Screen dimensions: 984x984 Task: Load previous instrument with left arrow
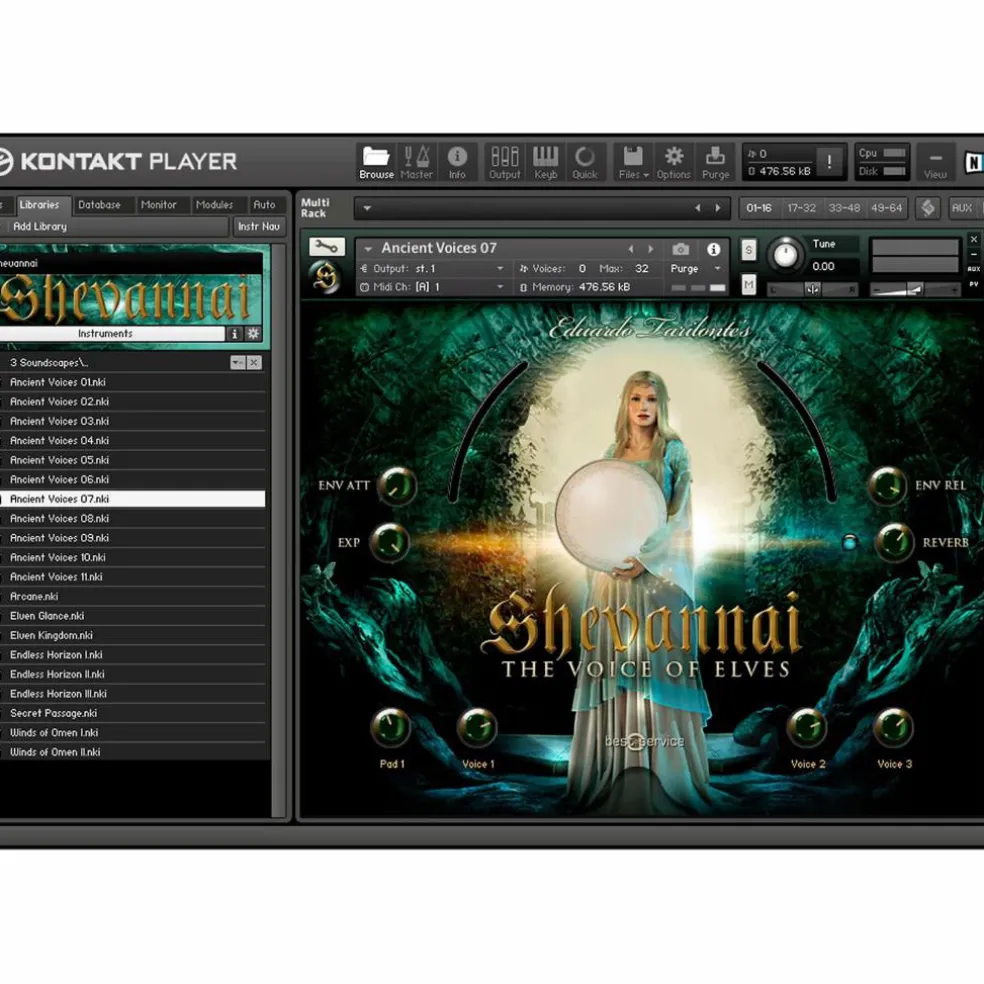[631, 249]
